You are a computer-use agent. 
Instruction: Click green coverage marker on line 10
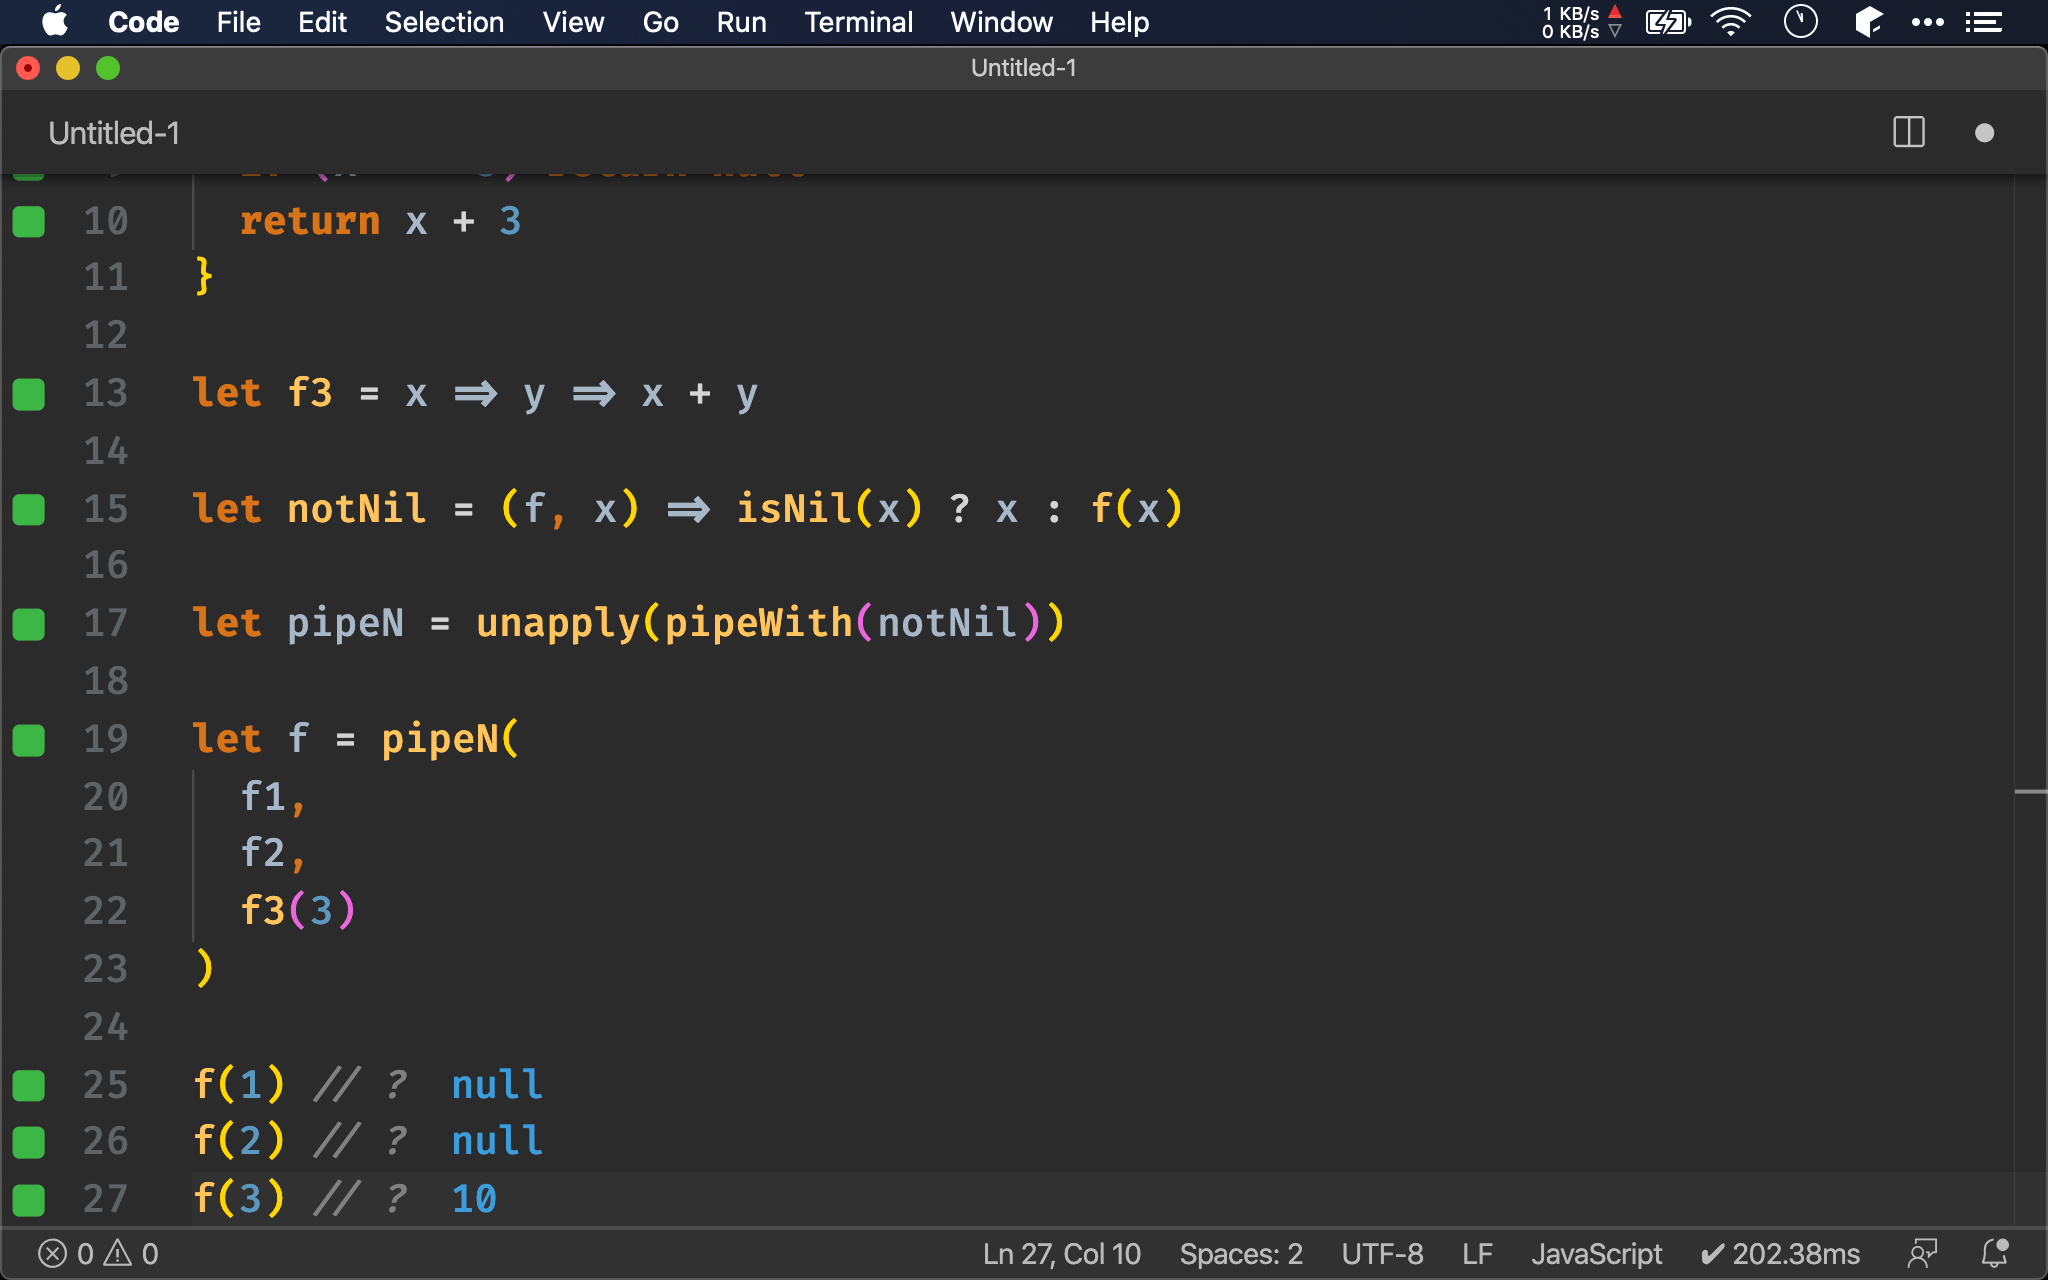click(29, 222)
